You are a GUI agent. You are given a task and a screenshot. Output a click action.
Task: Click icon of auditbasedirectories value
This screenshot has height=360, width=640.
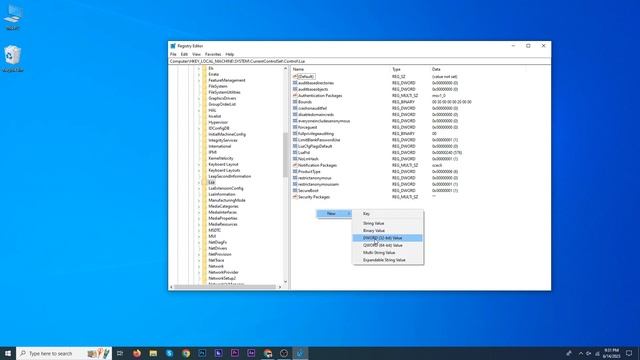point(295,83)
